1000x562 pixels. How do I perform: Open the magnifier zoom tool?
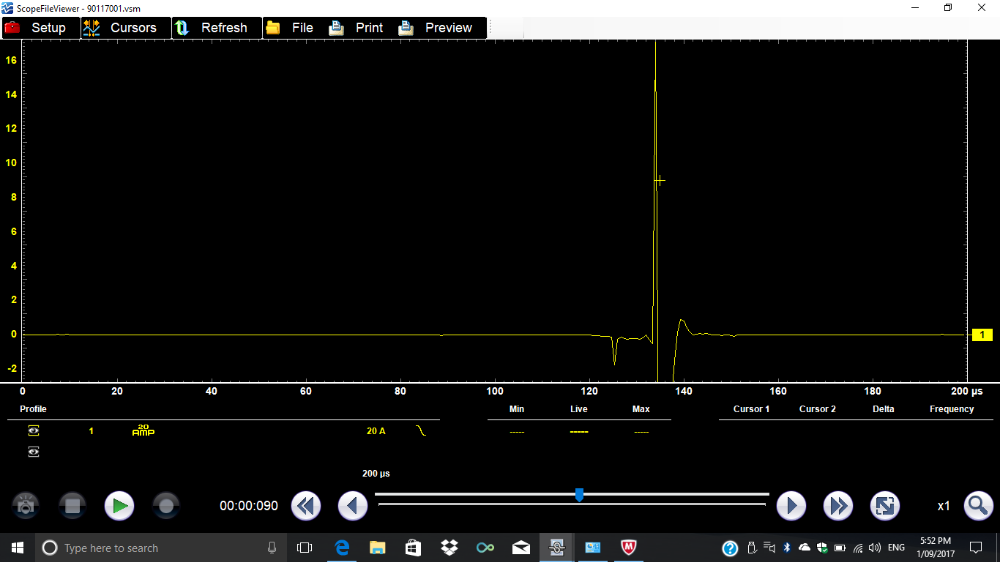(978, 506)
